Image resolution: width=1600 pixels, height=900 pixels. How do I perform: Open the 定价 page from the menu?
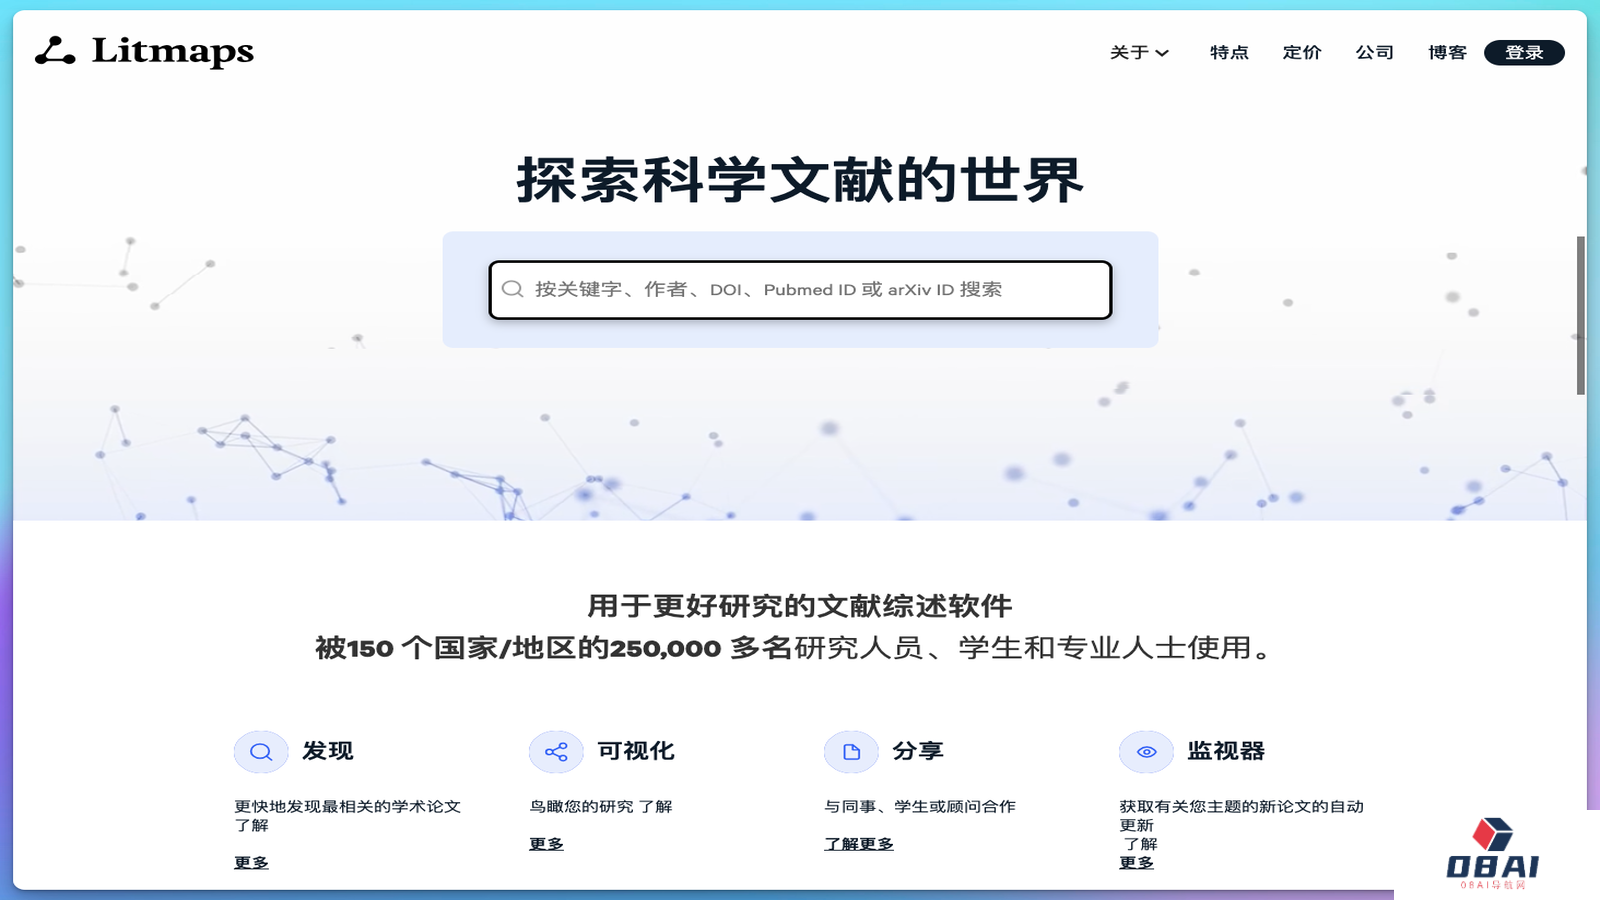[1302, 53]
